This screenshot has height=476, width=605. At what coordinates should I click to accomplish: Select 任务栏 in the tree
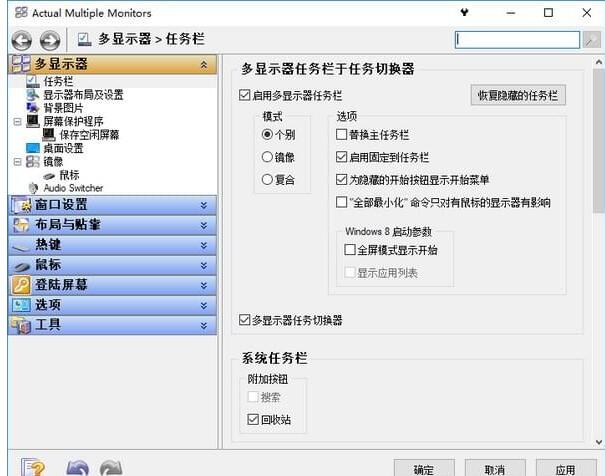58,81
